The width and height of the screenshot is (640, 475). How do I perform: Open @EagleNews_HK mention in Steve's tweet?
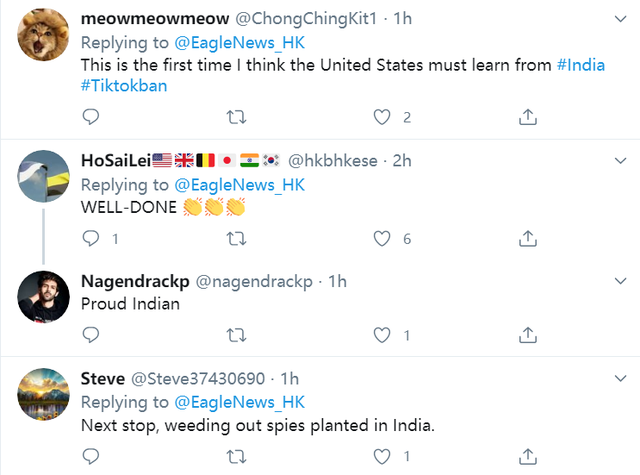click(x=239, y=402)
